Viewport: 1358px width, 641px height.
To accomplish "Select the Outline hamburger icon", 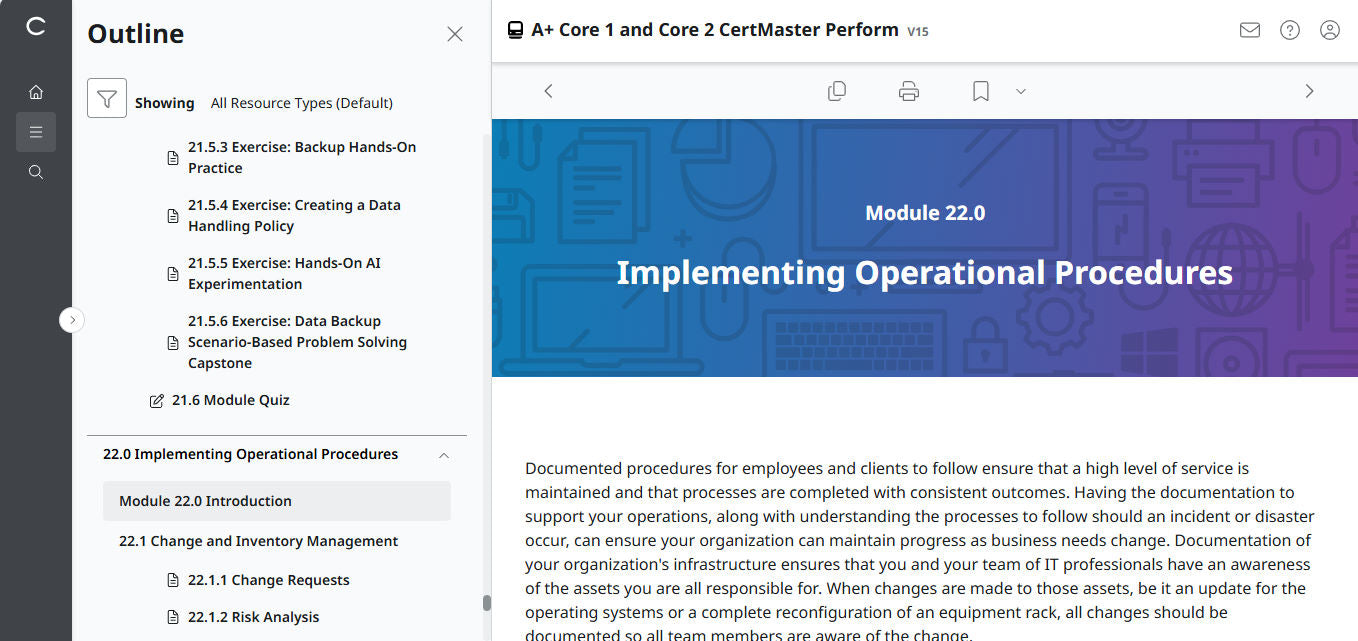I will coord(36,131).
